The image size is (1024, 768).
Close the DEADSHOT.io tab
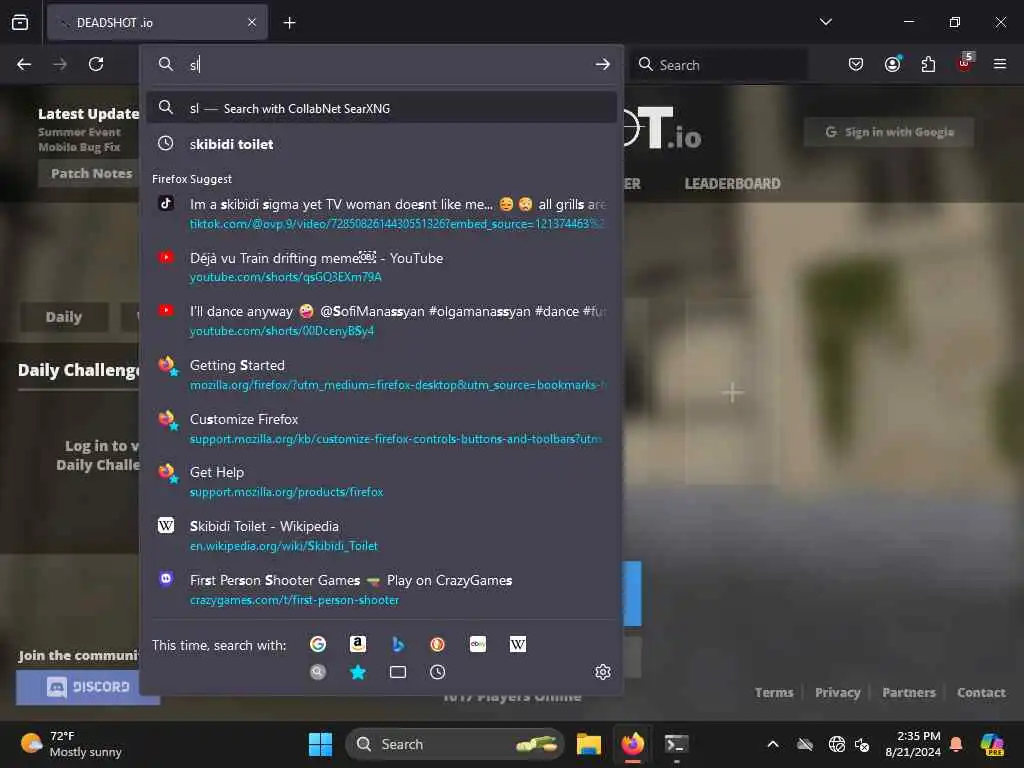click(252, 22)
